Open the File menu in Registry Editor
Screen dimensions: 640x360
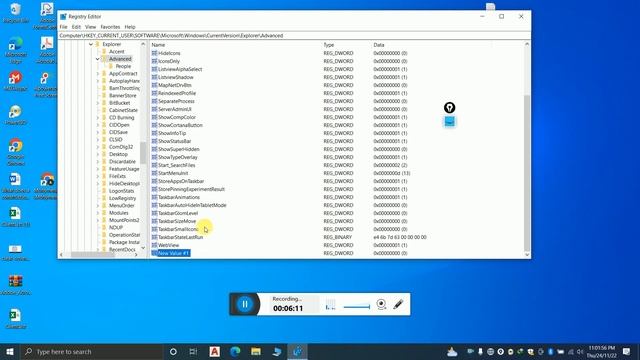click(x=64, y=27)
